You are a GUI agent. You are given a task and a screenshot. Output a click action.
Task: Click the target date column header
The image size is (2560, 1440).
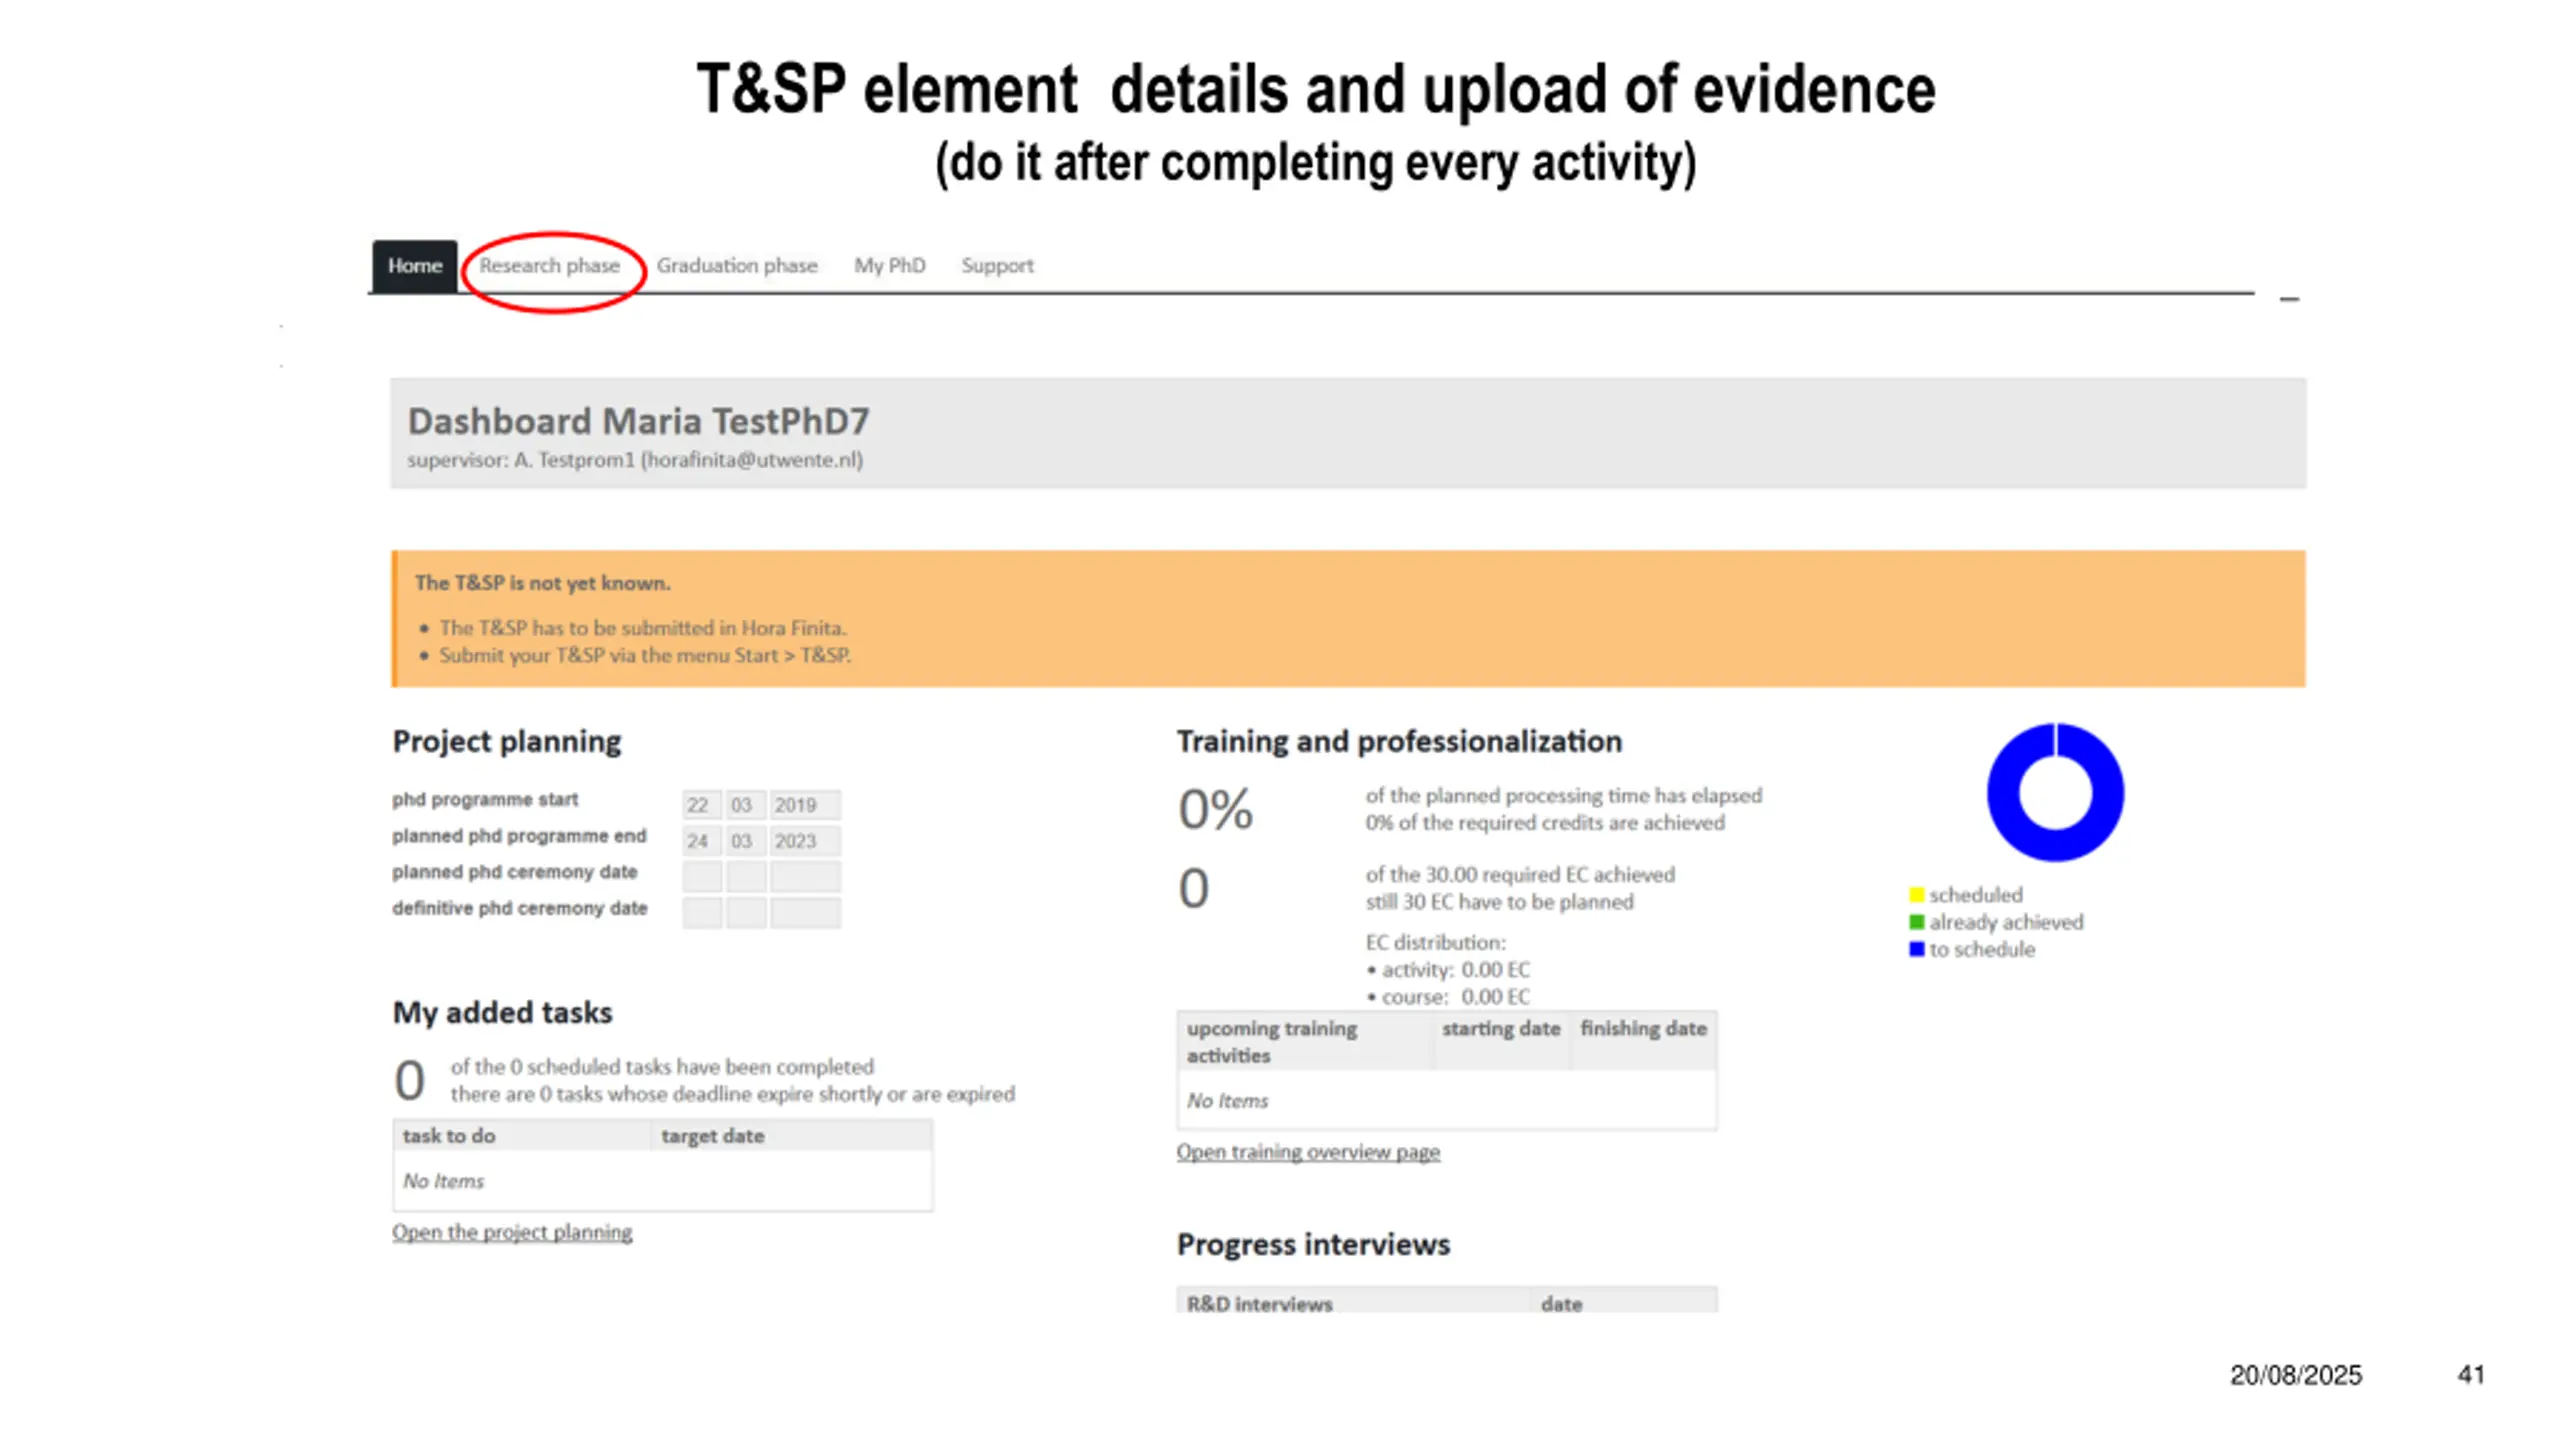792,1136
